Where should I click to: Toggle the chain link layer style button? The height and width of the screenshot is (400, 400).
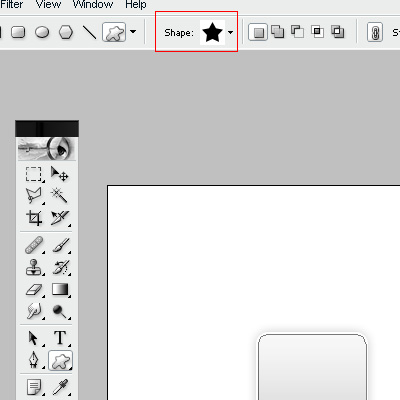tap(375, 32)
